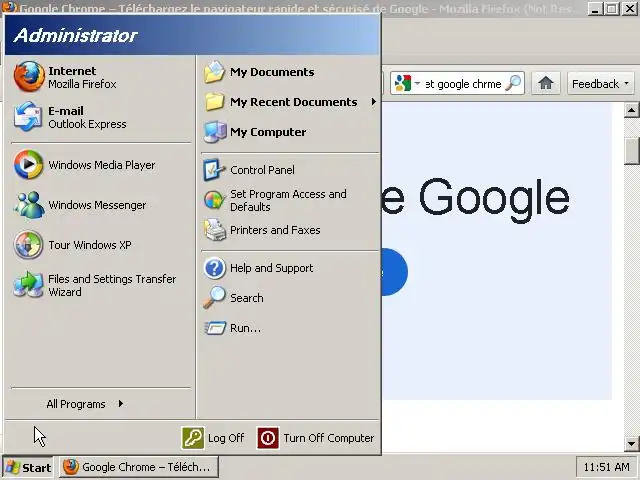
Task: Choose the Control Panel menu entry text
Action: pyautogui.click(x=262, y=170)
